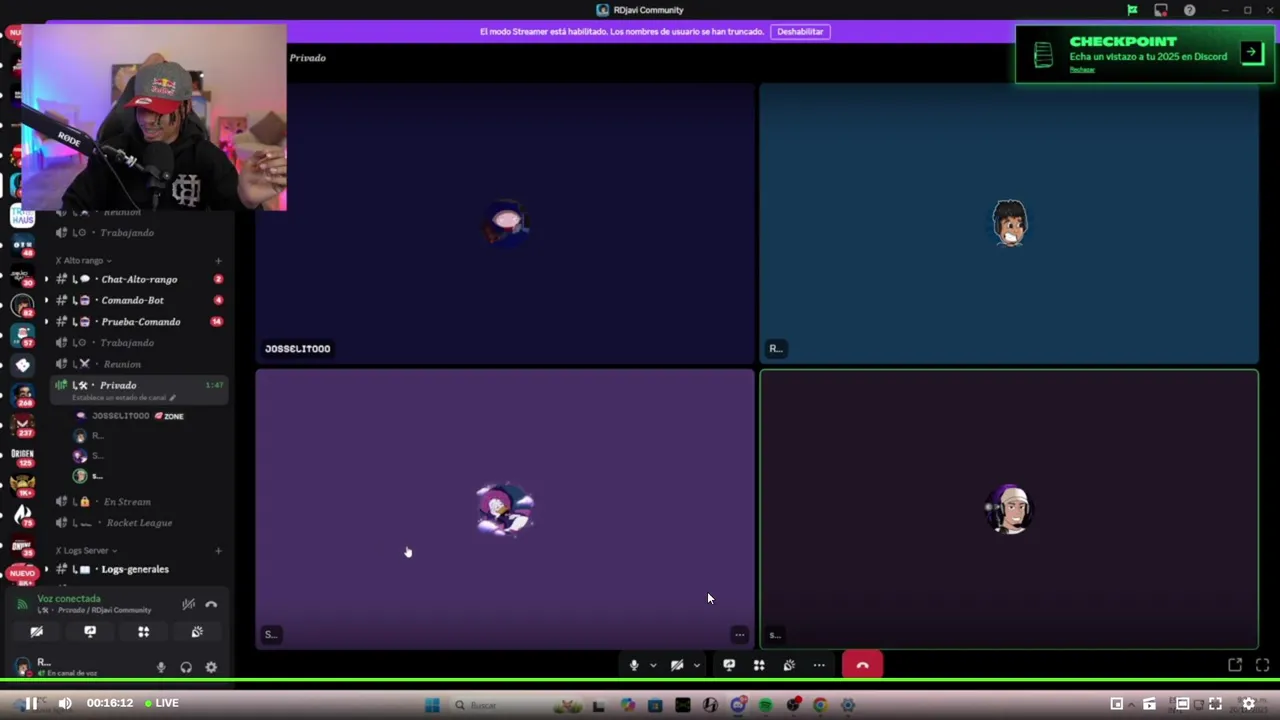
Task: Open options on bottom-left participant tile
Action: 739,634
